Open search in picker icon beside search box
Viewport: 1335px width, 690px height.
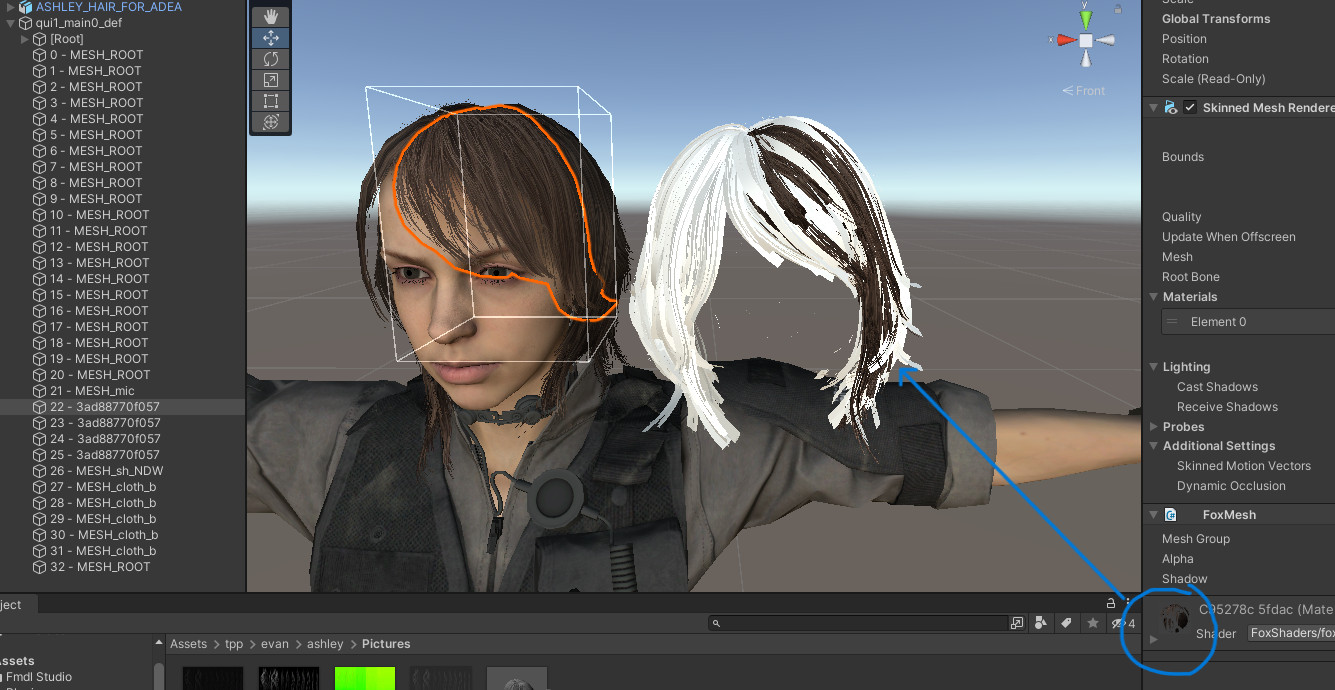click(1017, 623)
